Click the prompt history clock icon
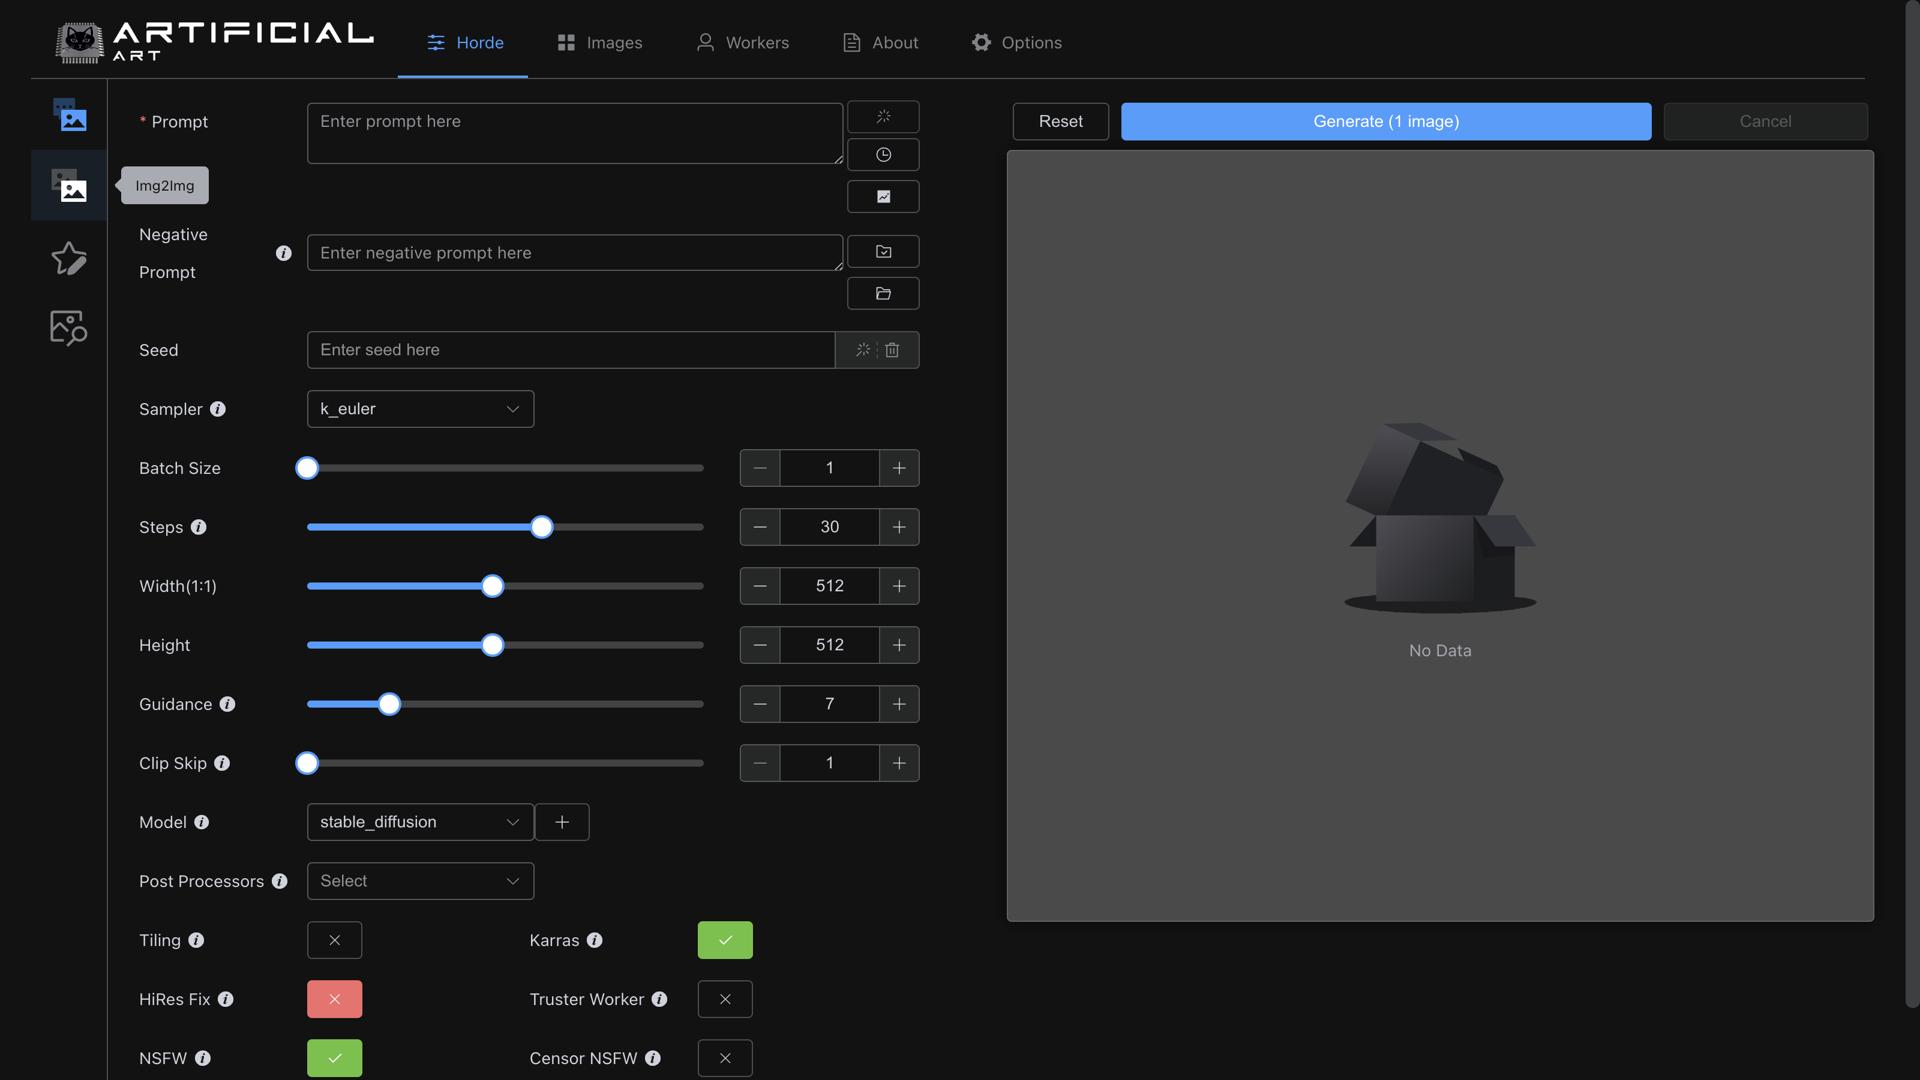Screen dimensions: 1920x1080 tap(883, 155)
